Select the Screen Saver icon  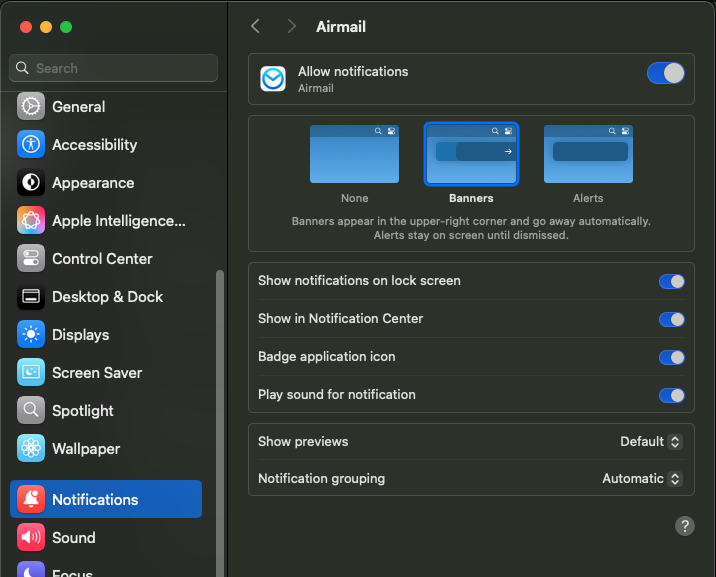pyautogui.click(x=31, y=373)
